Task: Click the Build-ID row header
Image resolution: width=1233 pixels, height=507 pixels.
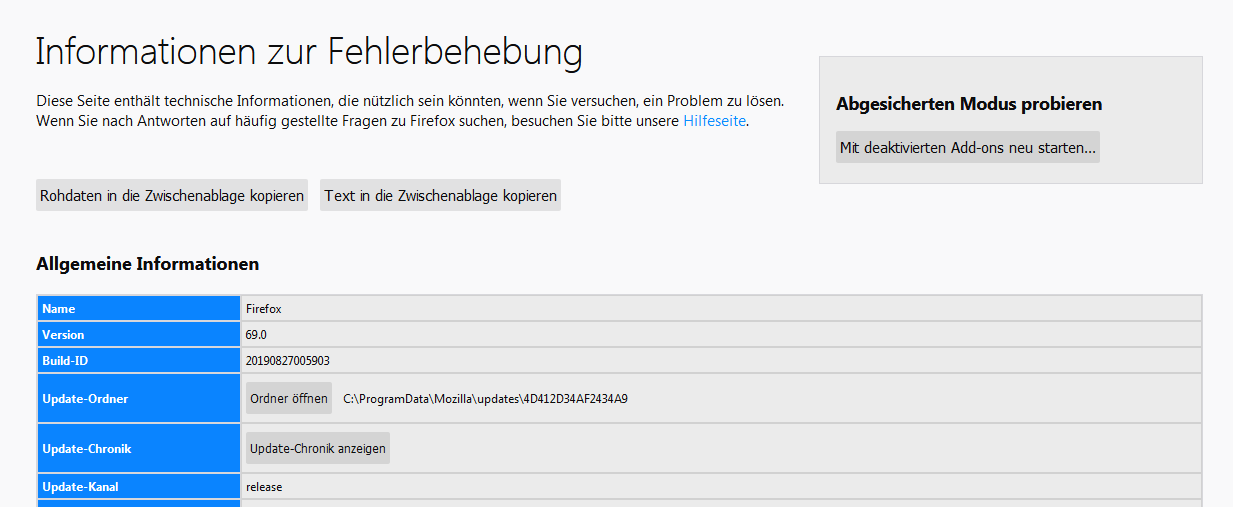Action: click(139, 360)
